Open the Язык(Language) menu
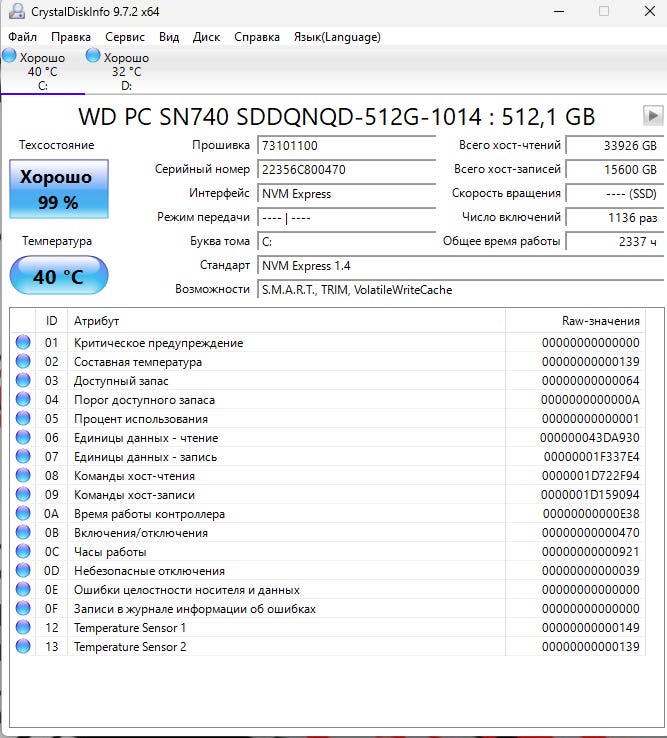This screenshot has width=667, height=738. click(337, 37)
